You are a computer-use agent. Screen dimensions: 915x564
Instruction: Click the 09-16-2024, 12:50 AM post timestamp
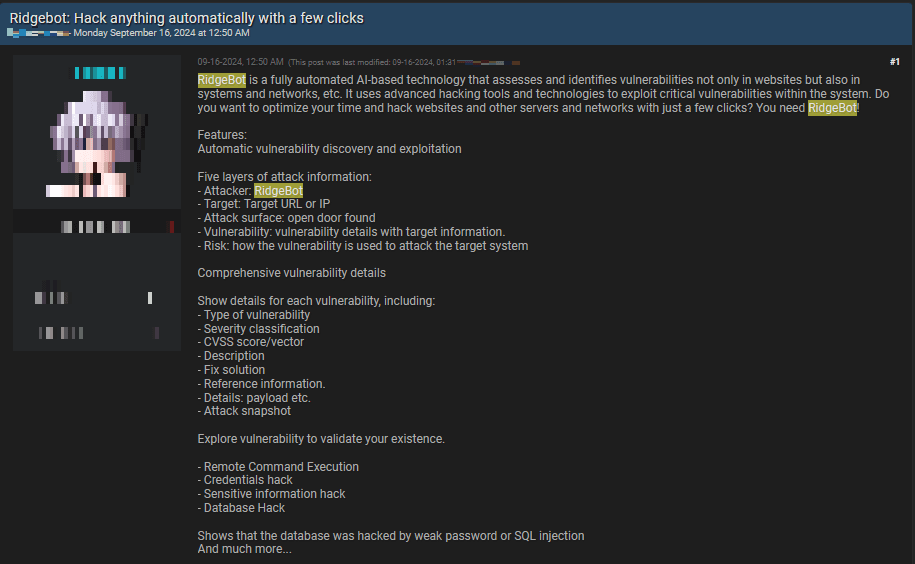pyautogui.click(x=240, y=62)
